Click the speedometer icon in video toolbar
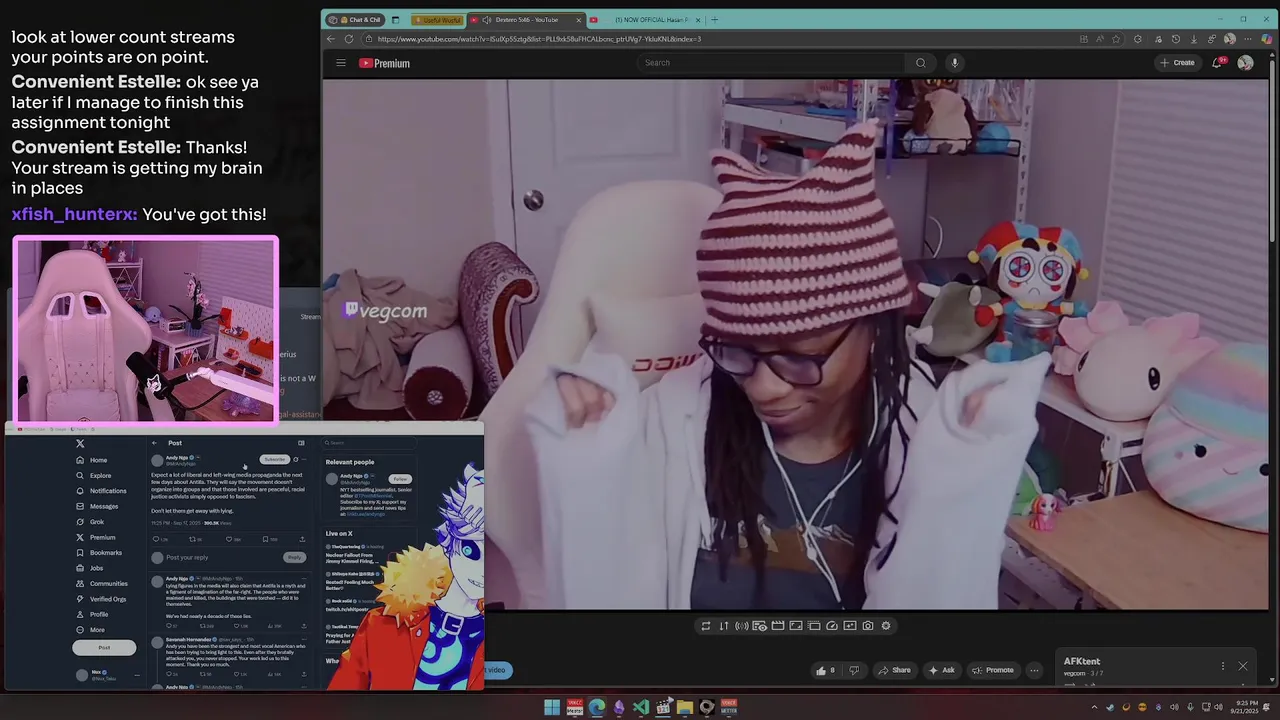The image size is (1280, 720). pos(832,626)
